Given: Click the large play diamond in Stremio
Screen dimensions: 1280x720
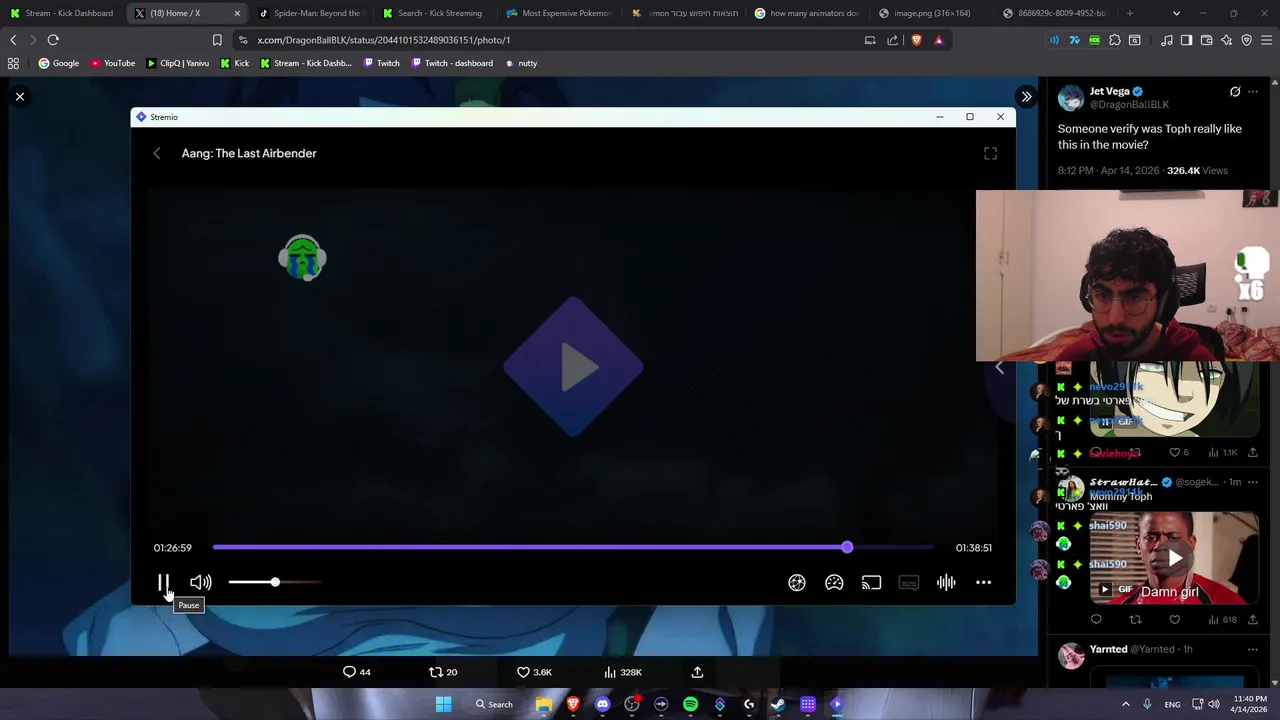Looking at the screenshot, I should pos(573,367).
